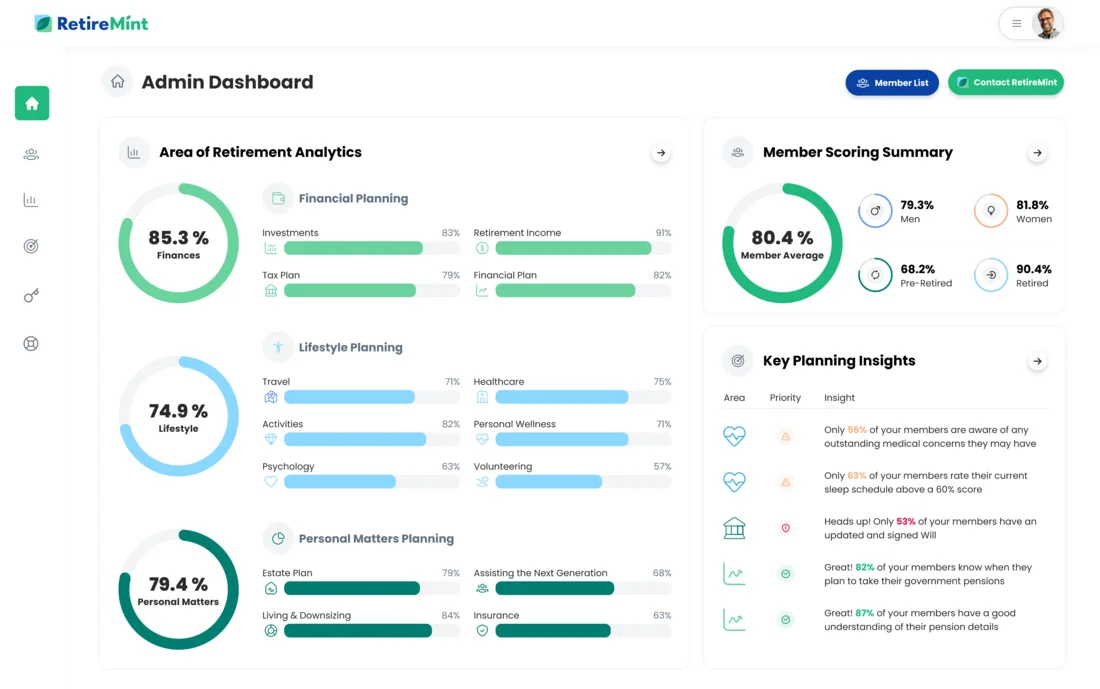
Task: Click the Travel map icon
Action: coord(271,397)
